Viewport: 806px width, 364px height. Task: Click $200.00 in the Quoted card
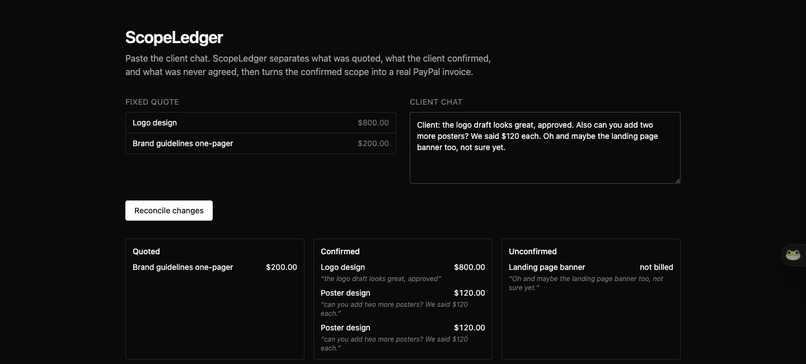pyautogui.click(x=281, y=267)
